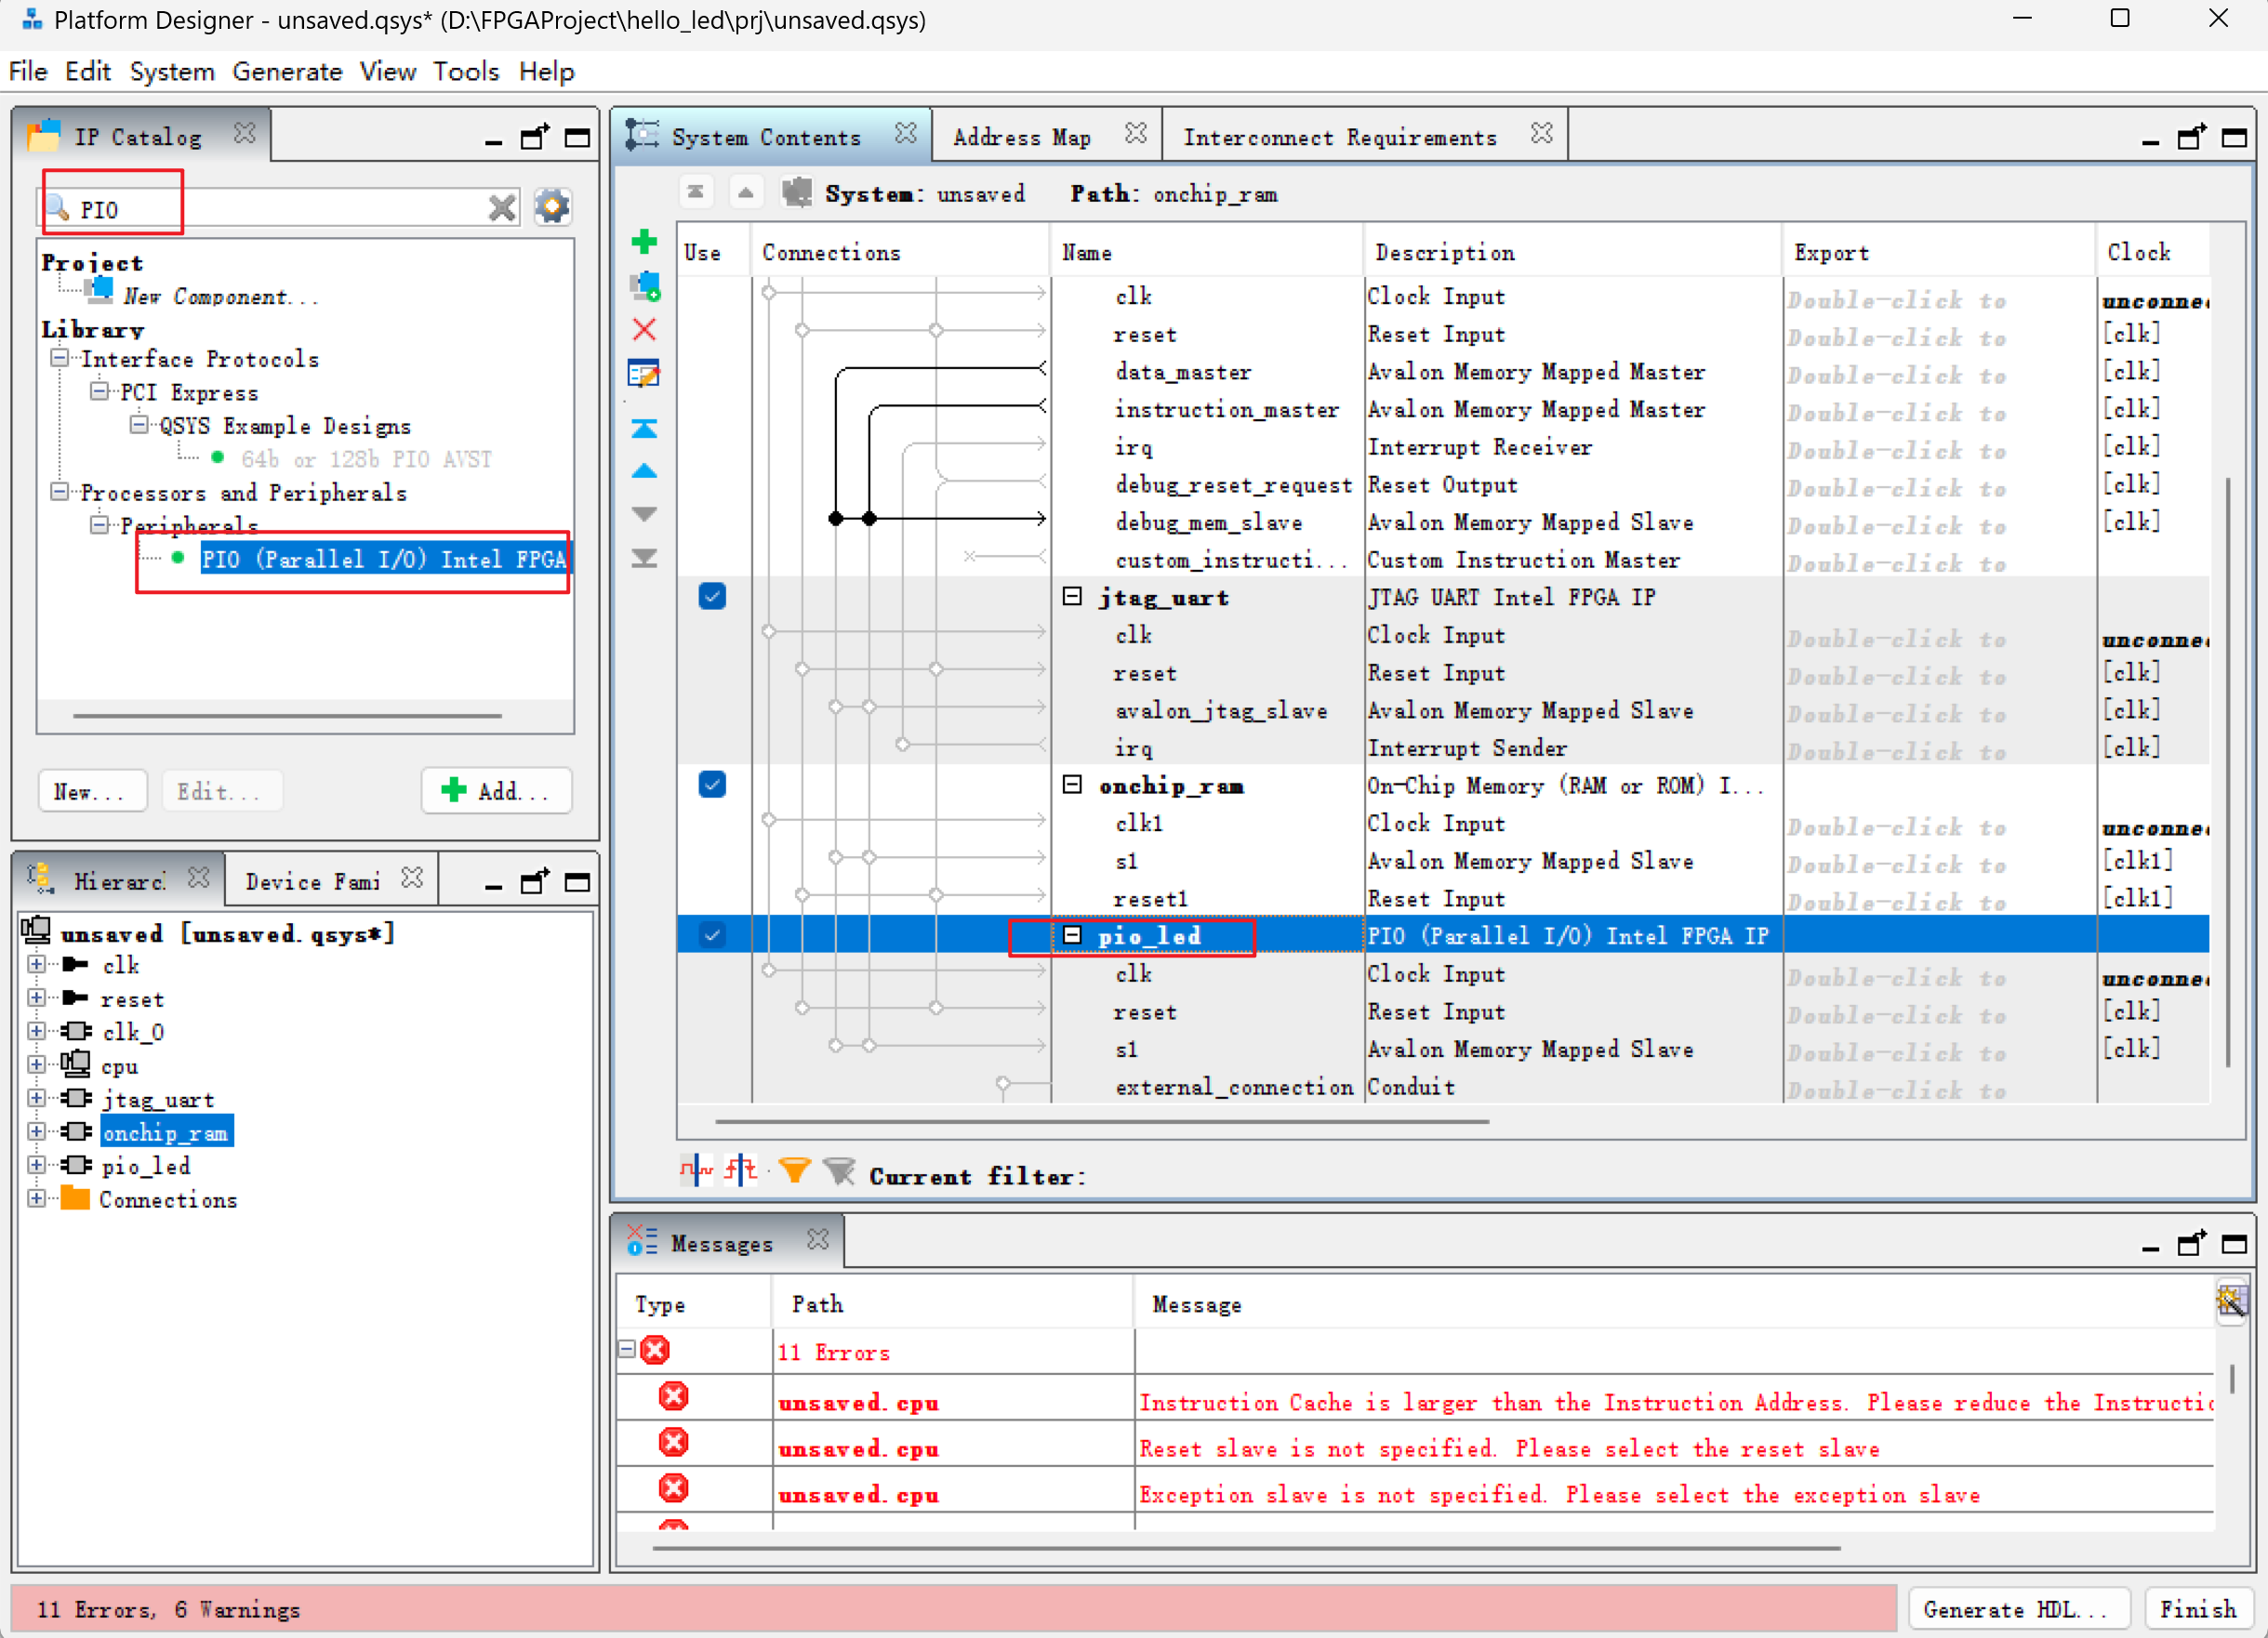Click the IP Catalog search field

(x=280, y=208)
